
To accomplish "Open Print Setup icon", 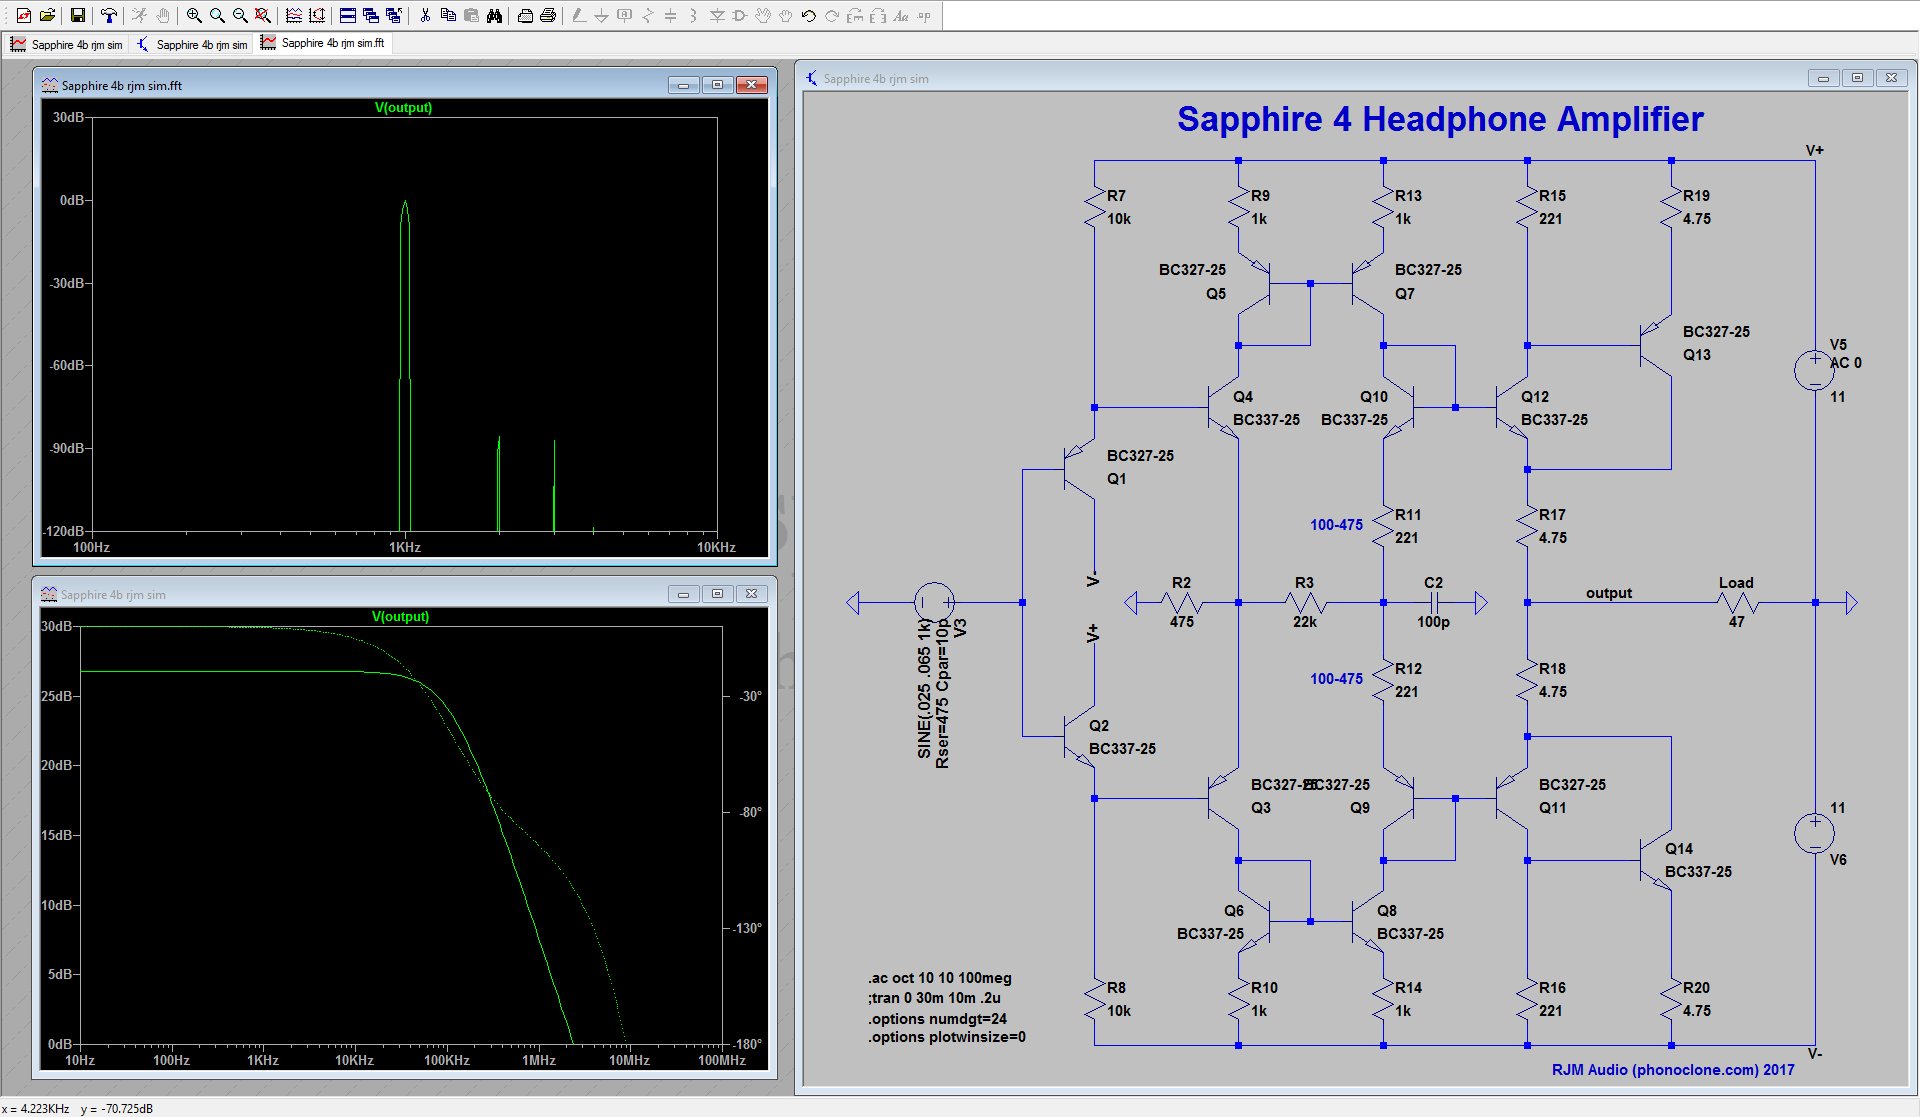I will coord(525,15).
